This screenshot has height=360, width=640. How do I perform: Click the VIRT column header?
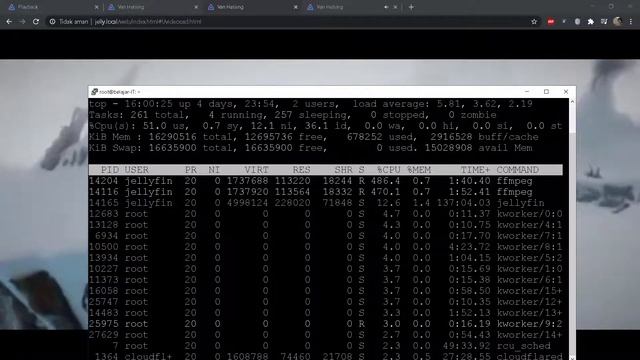256,170
